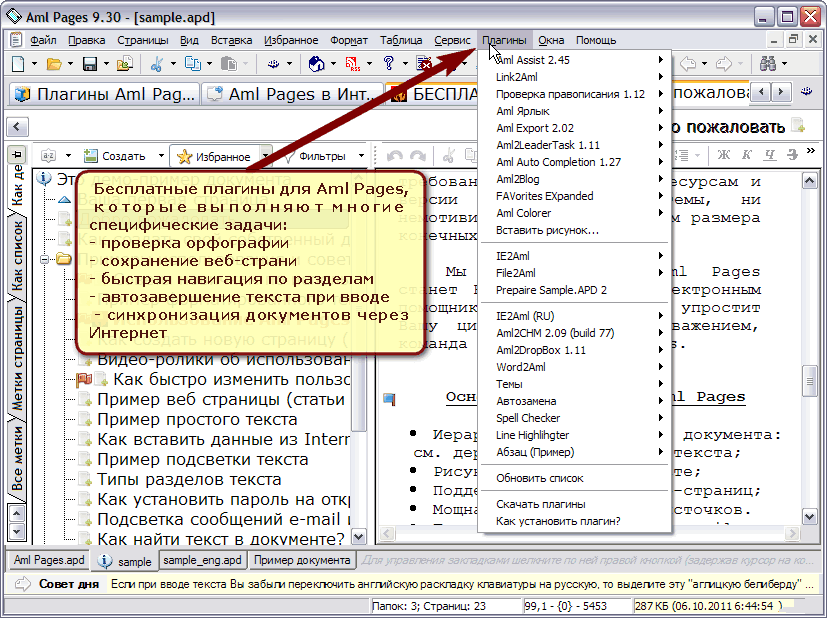Viewport: 827px width, 618px height.
Task: Click the binoculars Search icon
Action: [x=768, y=64]
